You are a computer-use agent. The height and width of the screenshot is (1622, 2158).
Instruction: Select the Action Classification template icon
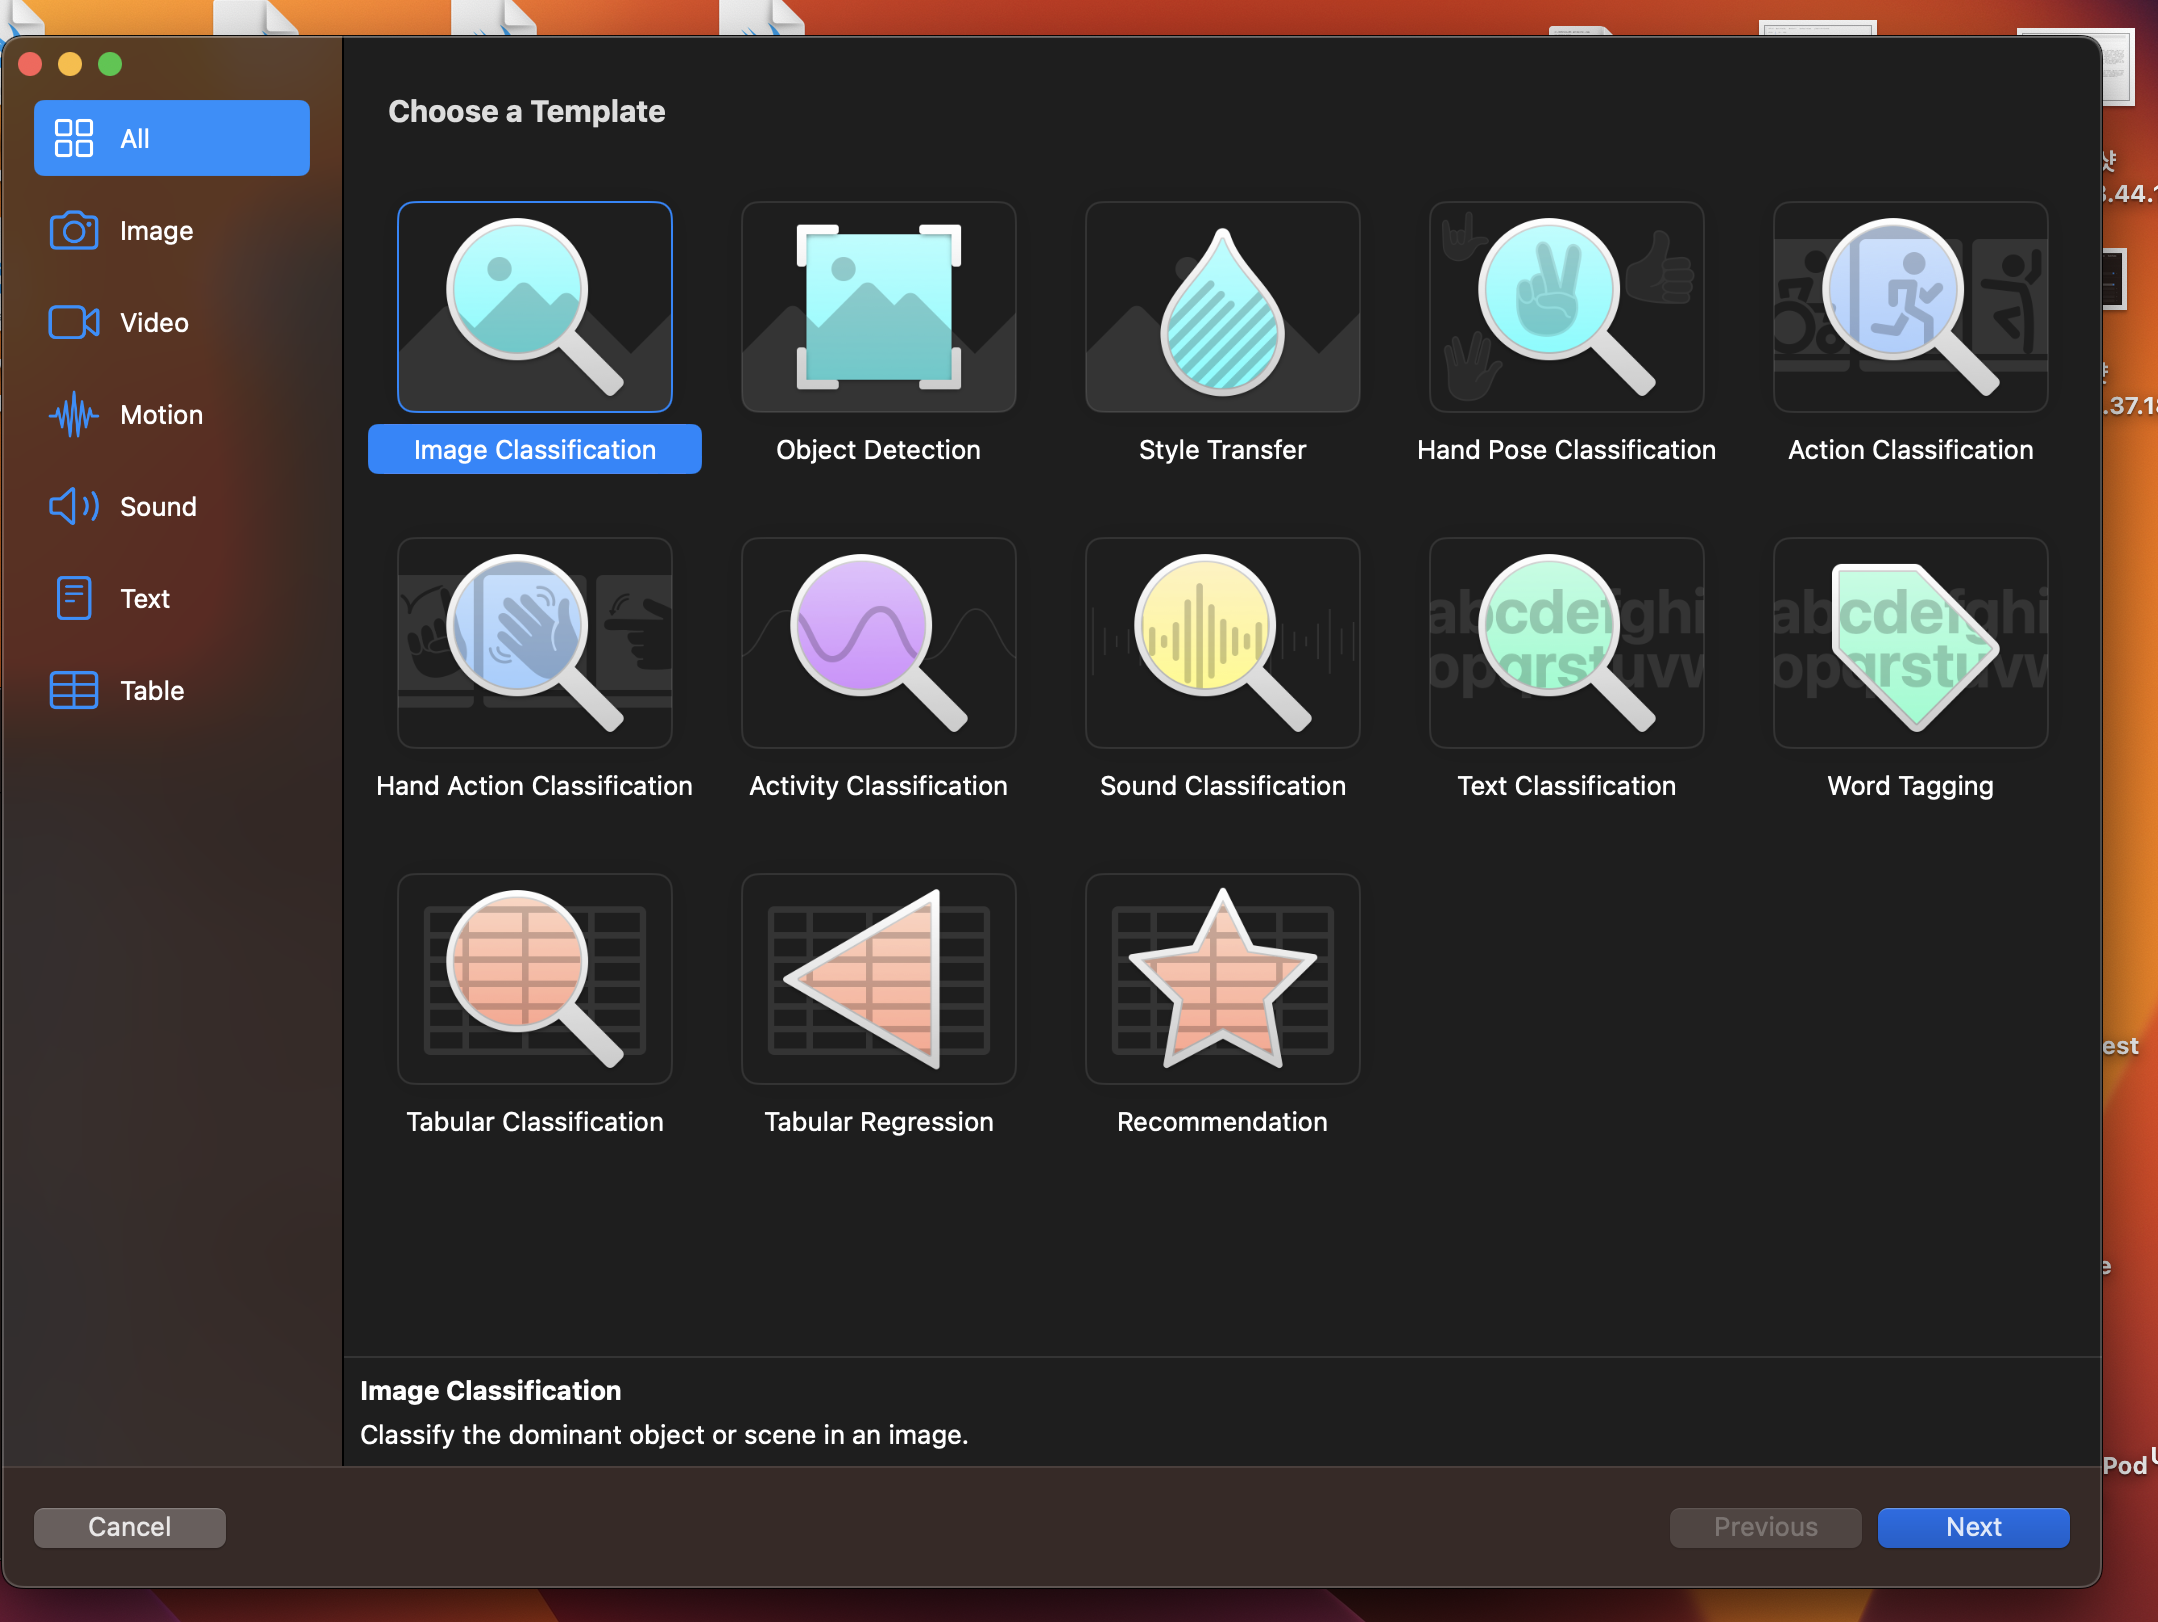(1910, 307)
